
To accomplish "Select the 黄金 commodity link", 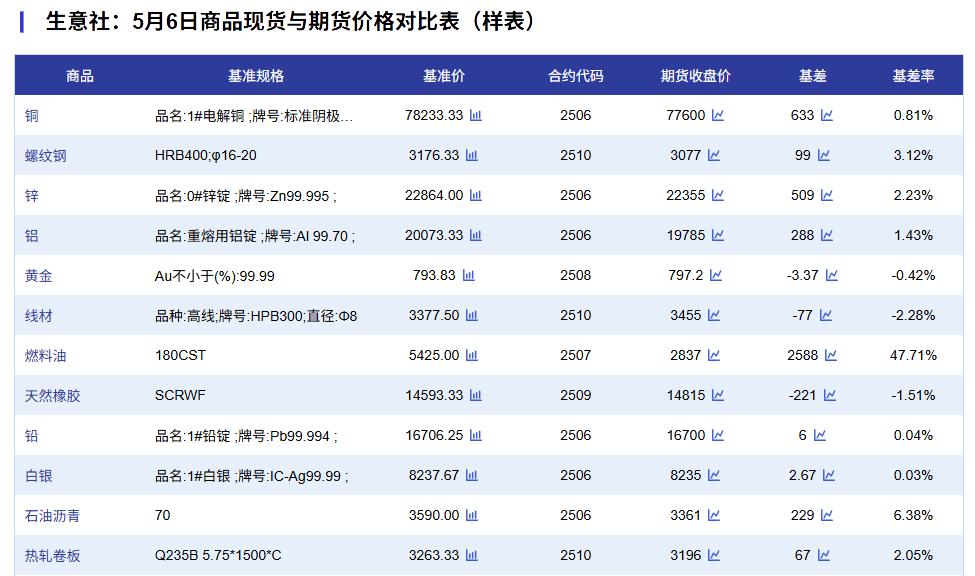I will coord(39,276).
